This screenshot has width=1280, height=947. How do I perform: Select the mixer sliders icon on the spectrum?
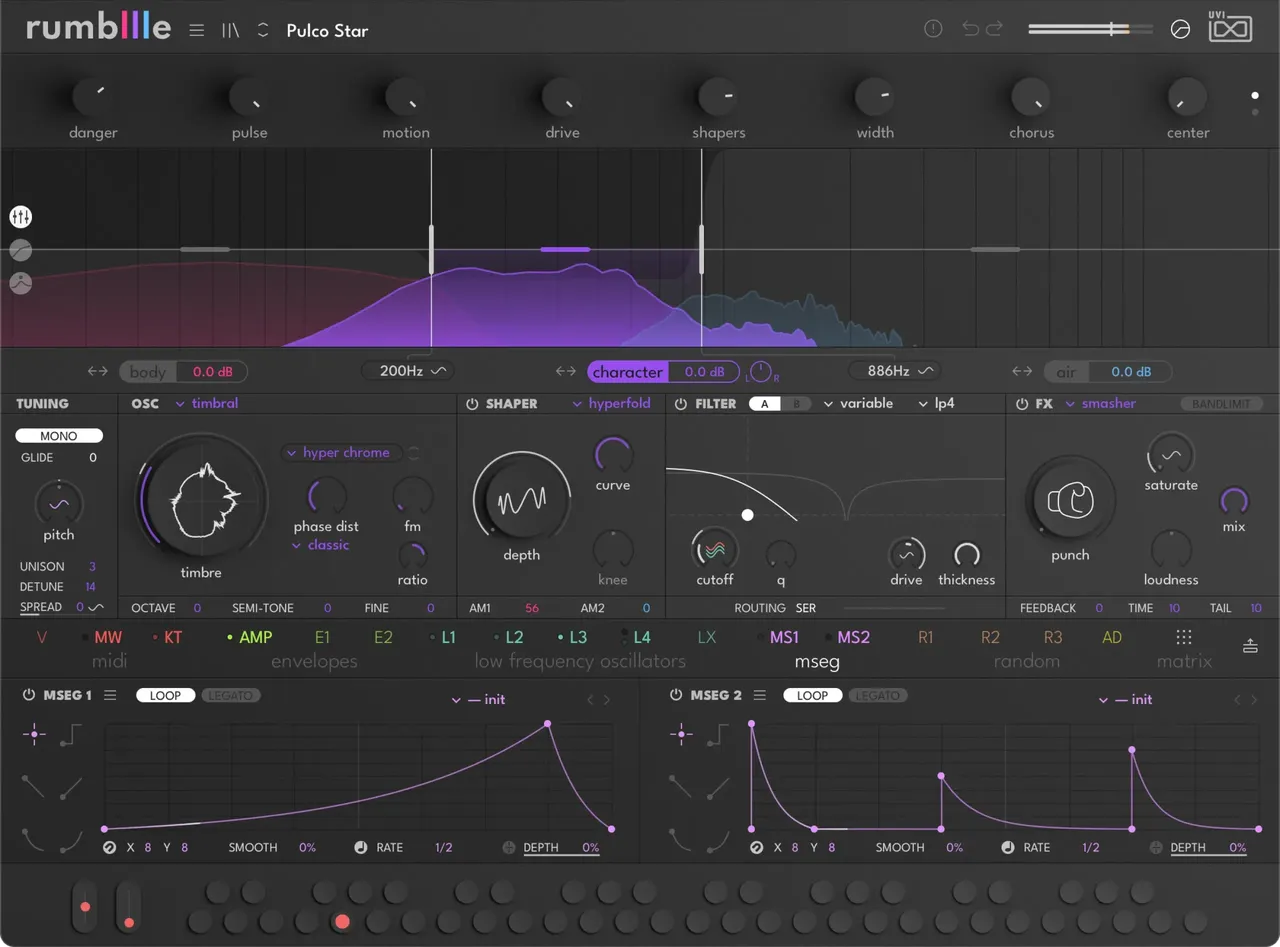coord(21,217)
